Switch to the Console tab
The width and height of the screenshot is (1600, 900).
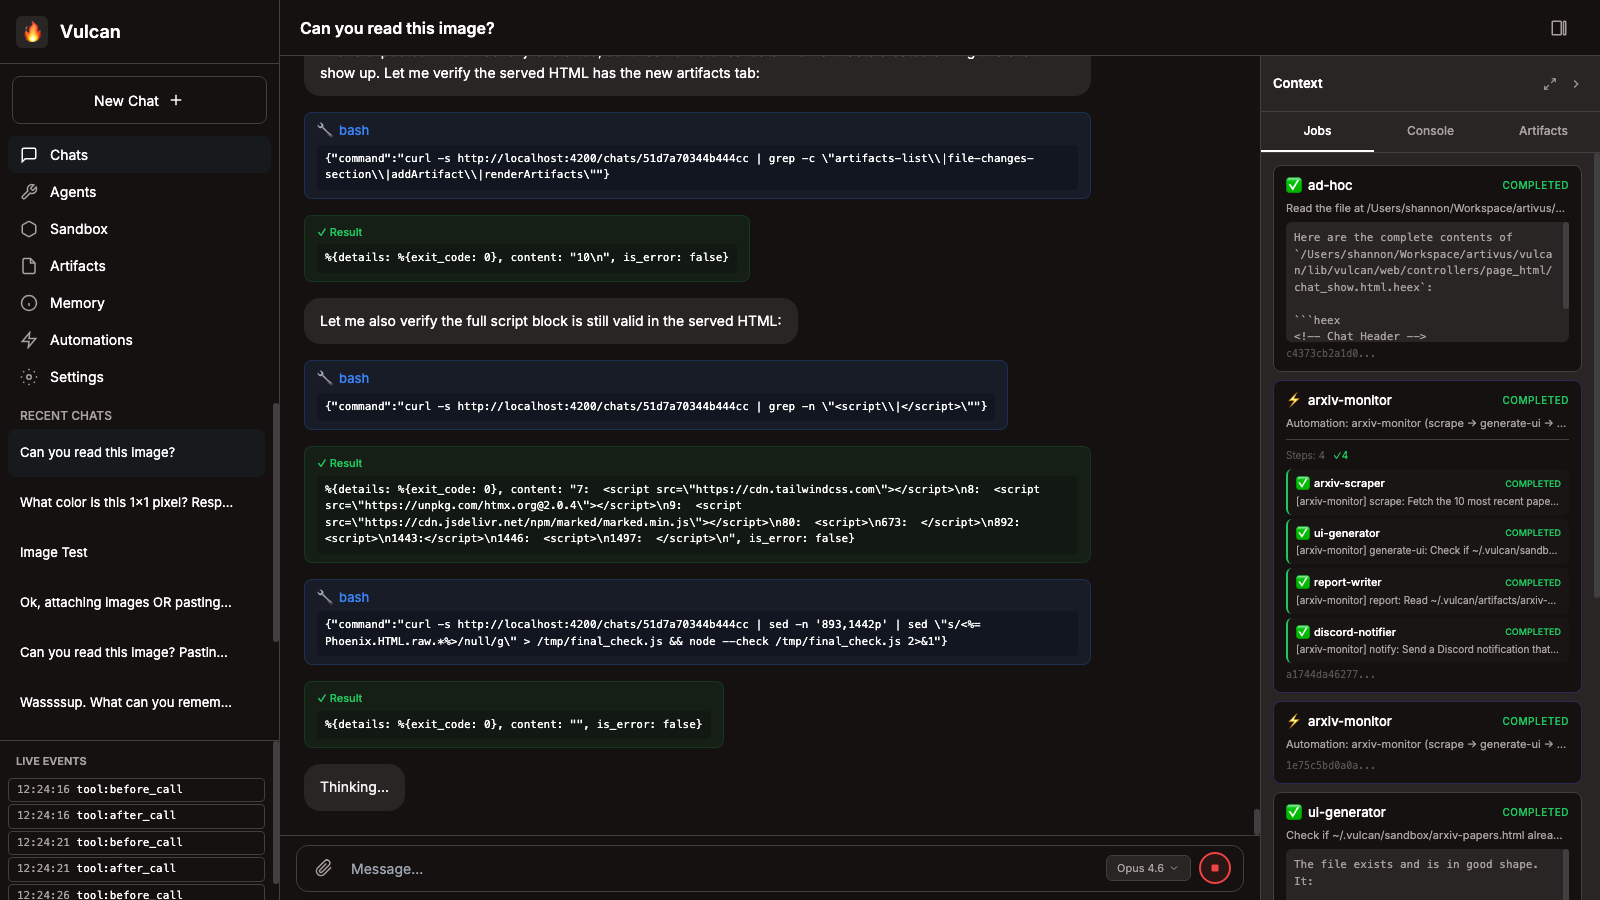tap(1430, 131)
